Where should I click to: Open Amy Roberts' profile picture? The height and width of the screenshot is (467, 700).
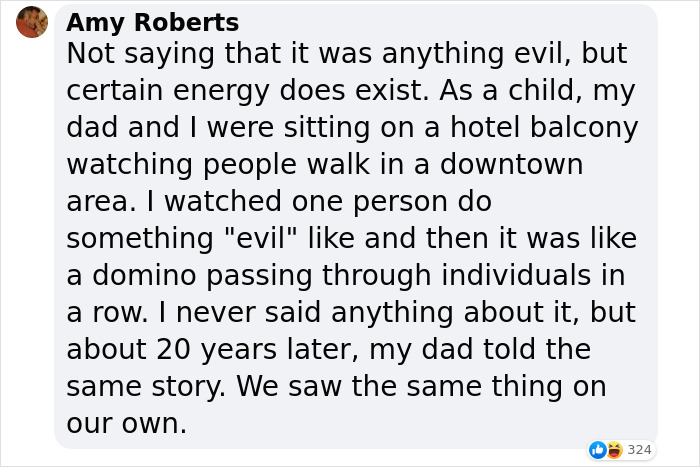32,22
